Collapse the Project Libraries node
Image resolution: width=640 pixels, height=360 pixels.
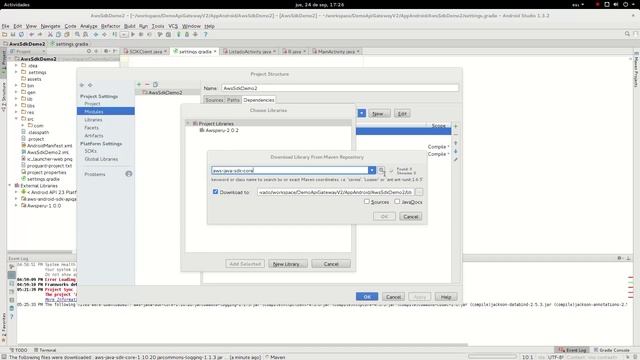click(x=188, y=123)
